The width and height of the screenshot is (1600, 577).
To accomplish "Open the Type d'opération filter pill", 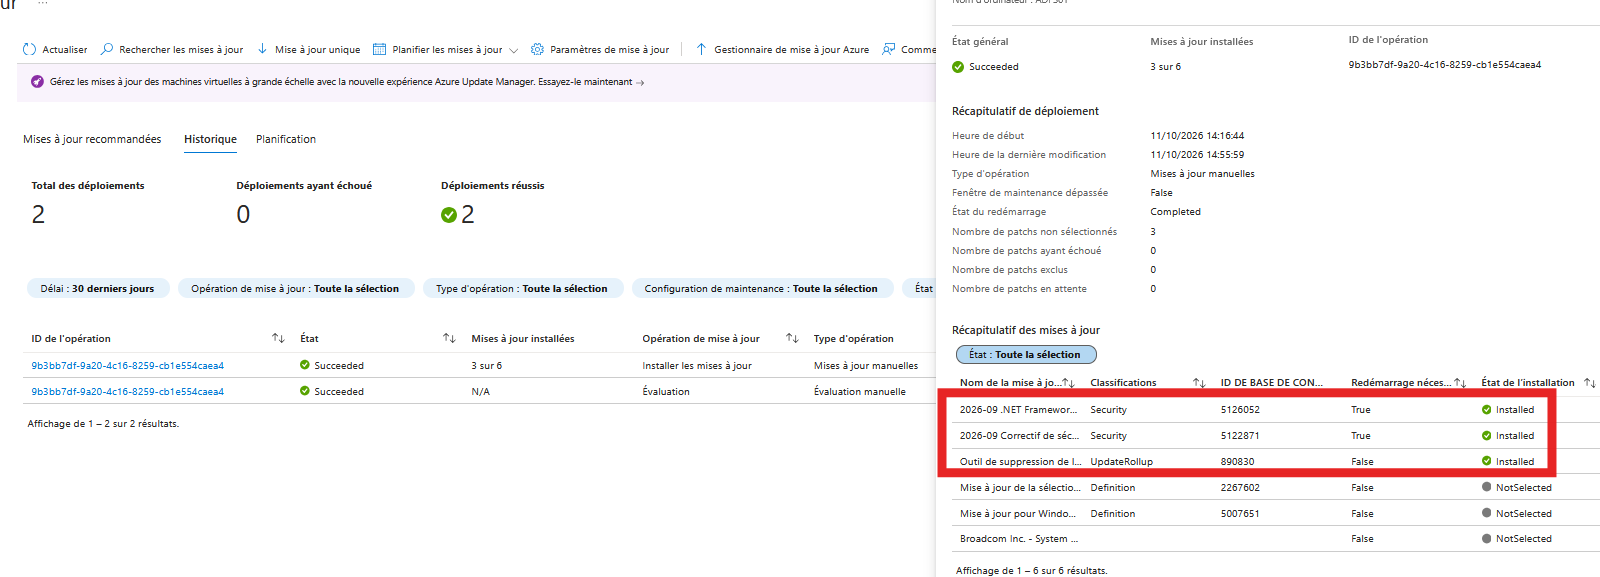I will pos(522,288).
